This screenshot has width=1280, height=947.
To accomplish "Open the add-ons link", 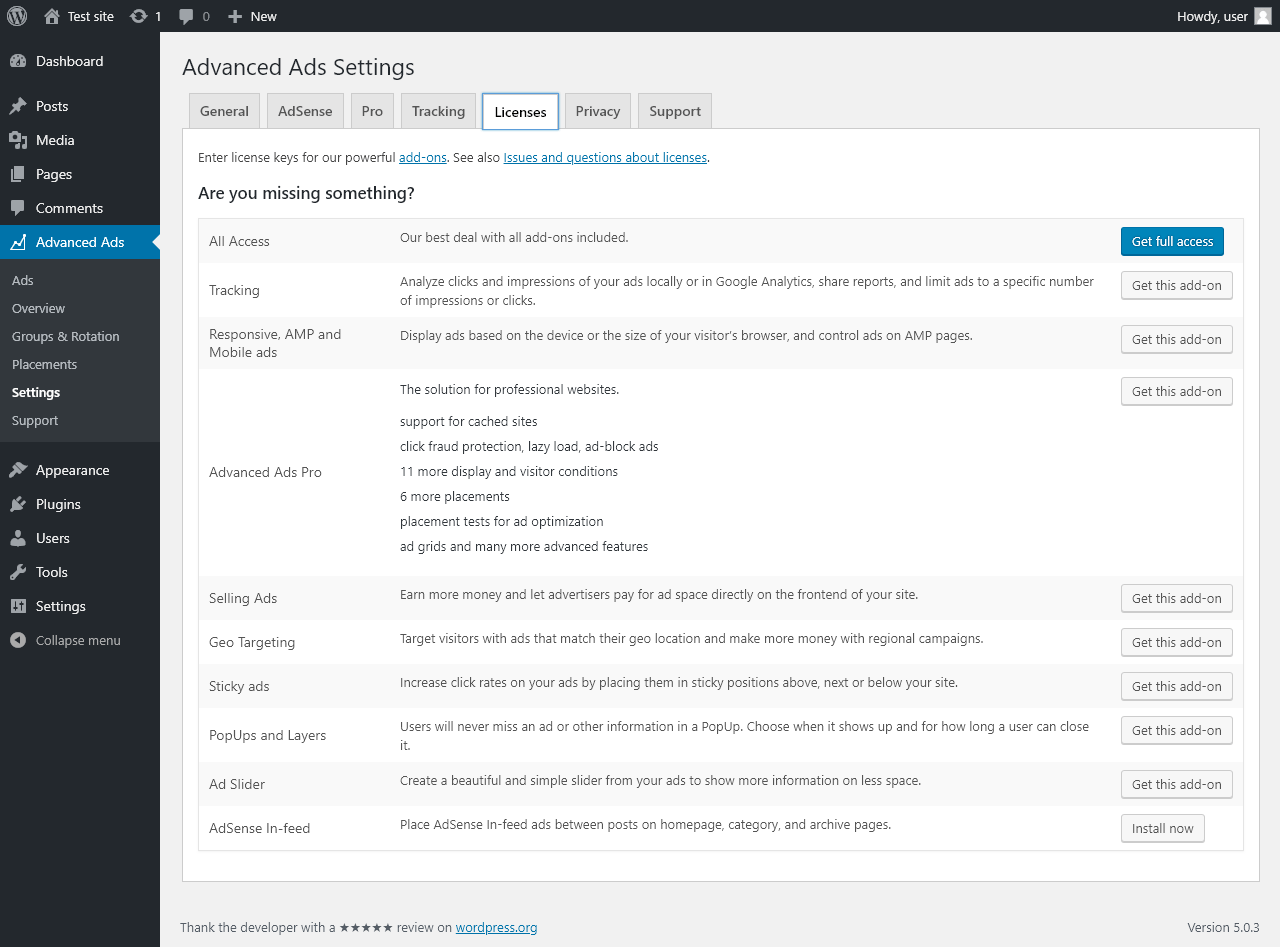I will [x=423, y=157].
